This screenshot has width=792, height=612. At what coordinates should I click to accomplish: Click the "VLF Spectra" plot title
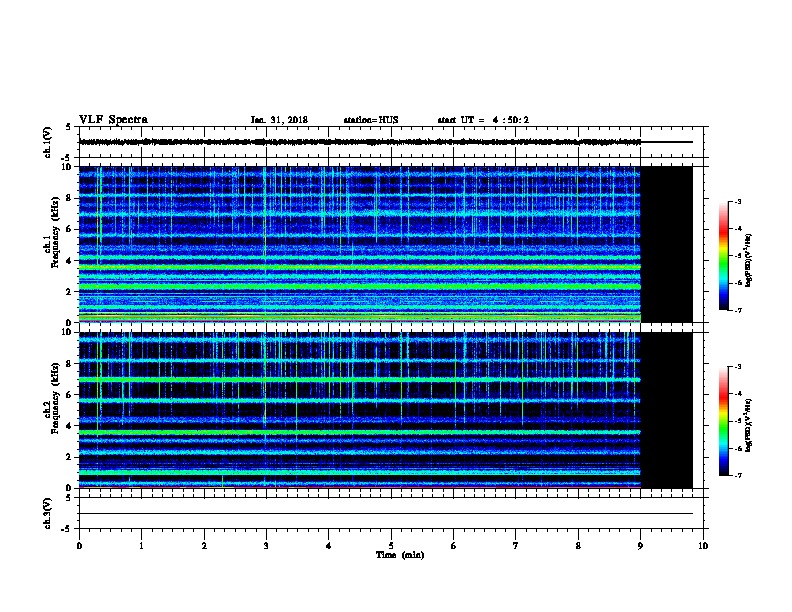(x=113, y=120)
